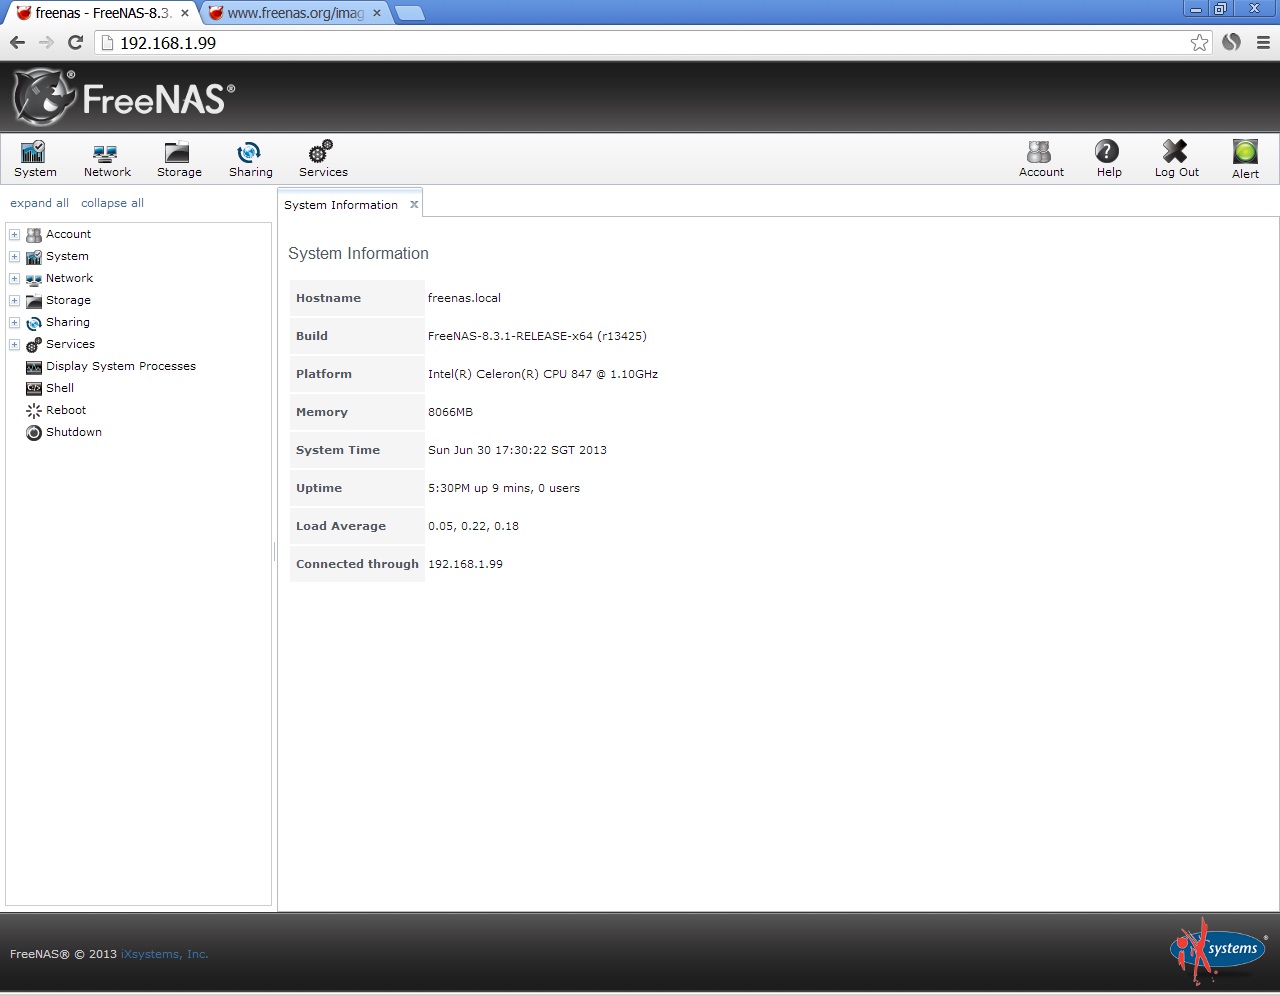Open the Sharing section from the toolbar

249,158
